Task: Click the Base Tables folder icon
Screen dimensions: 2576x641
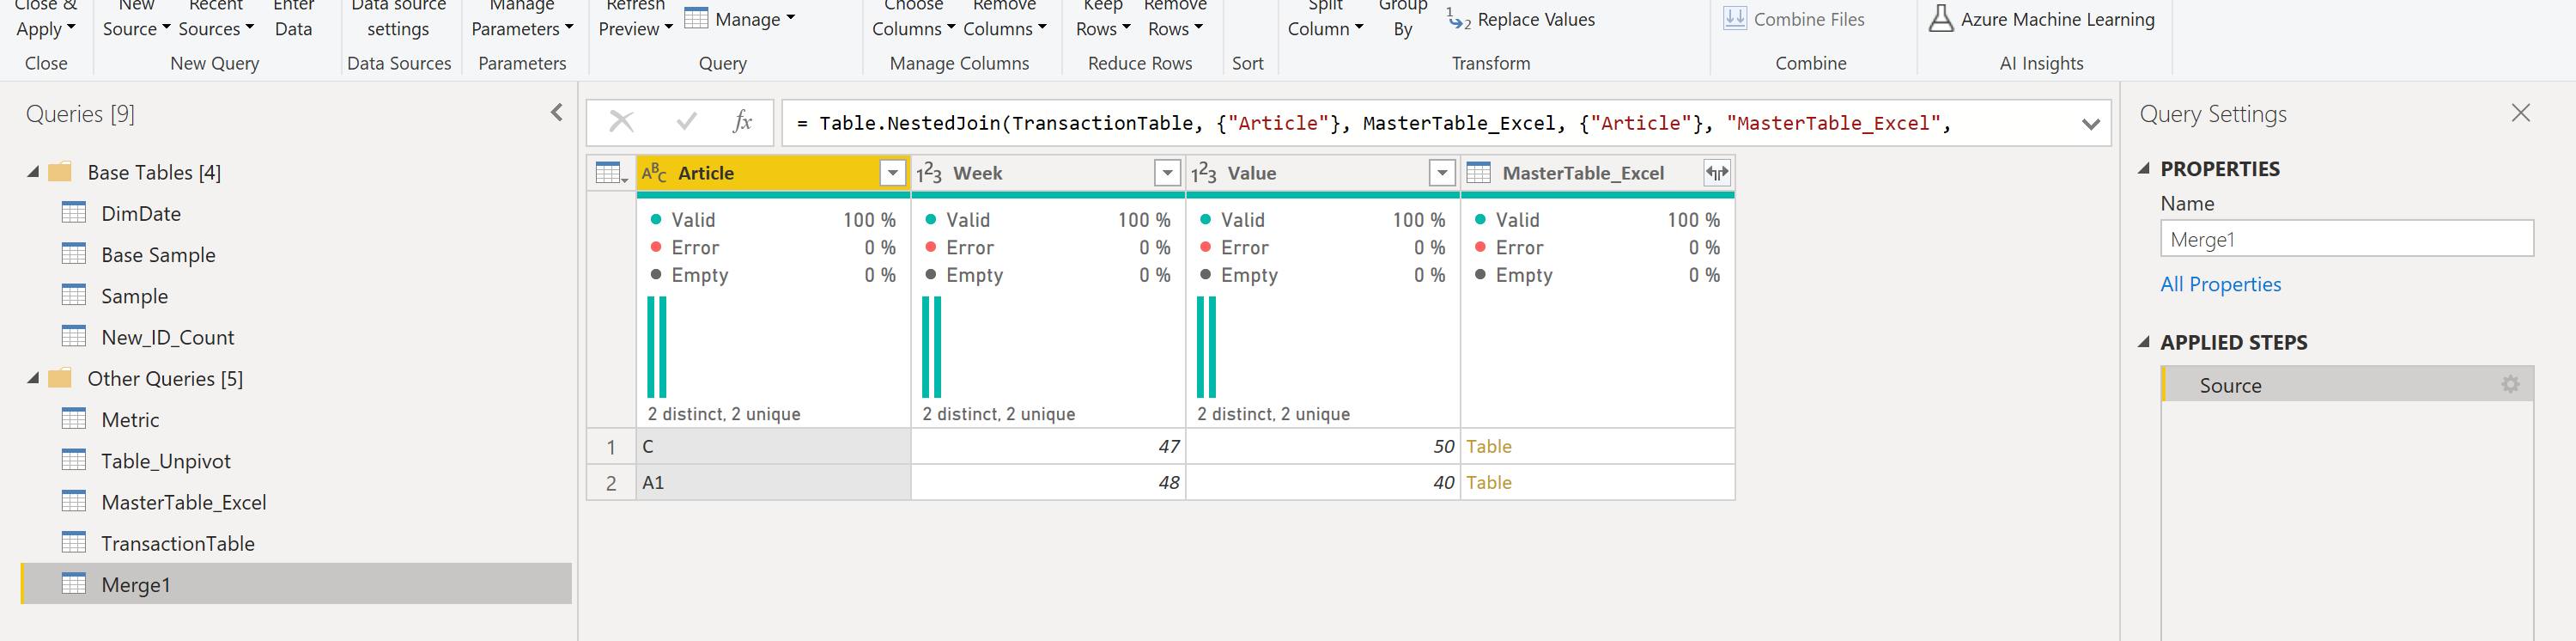Action: (x=60, y=171)
